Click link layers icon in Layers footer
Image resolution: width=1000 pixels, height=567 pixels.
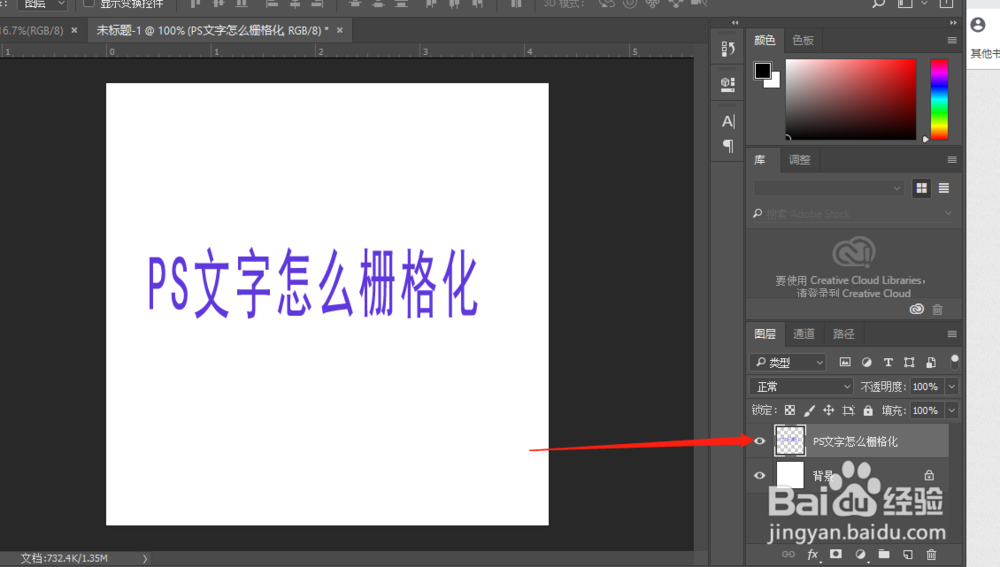(789, 554)
